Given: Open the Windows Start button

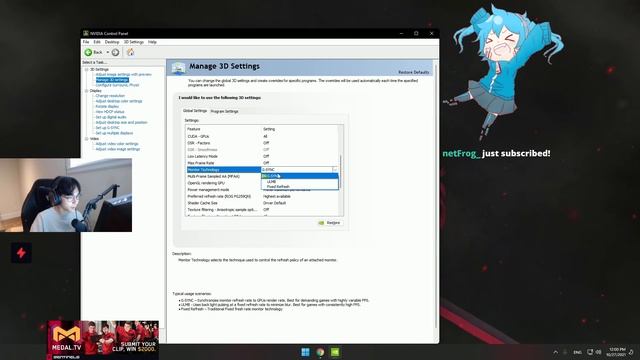Looking at the screenshot, I should click(x=305, y=352).
